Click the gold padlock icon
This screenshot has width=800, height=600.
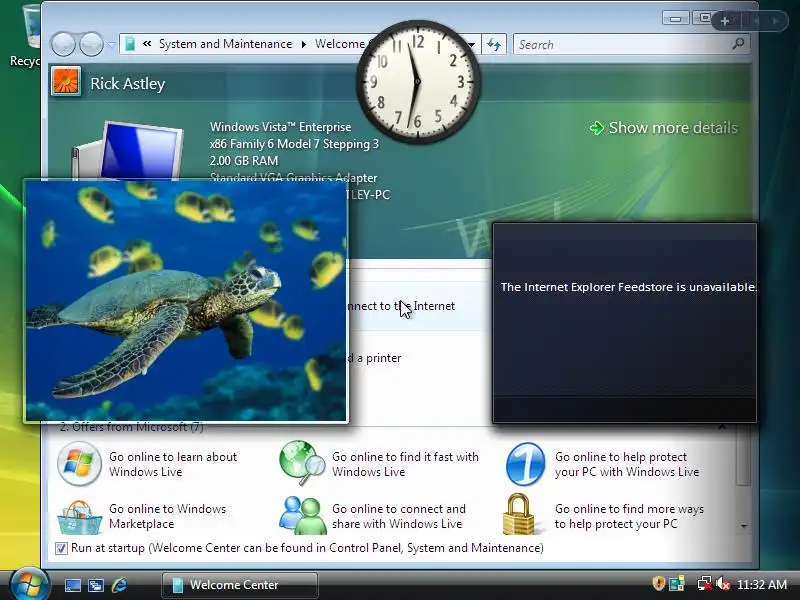[x=519, y=514]
